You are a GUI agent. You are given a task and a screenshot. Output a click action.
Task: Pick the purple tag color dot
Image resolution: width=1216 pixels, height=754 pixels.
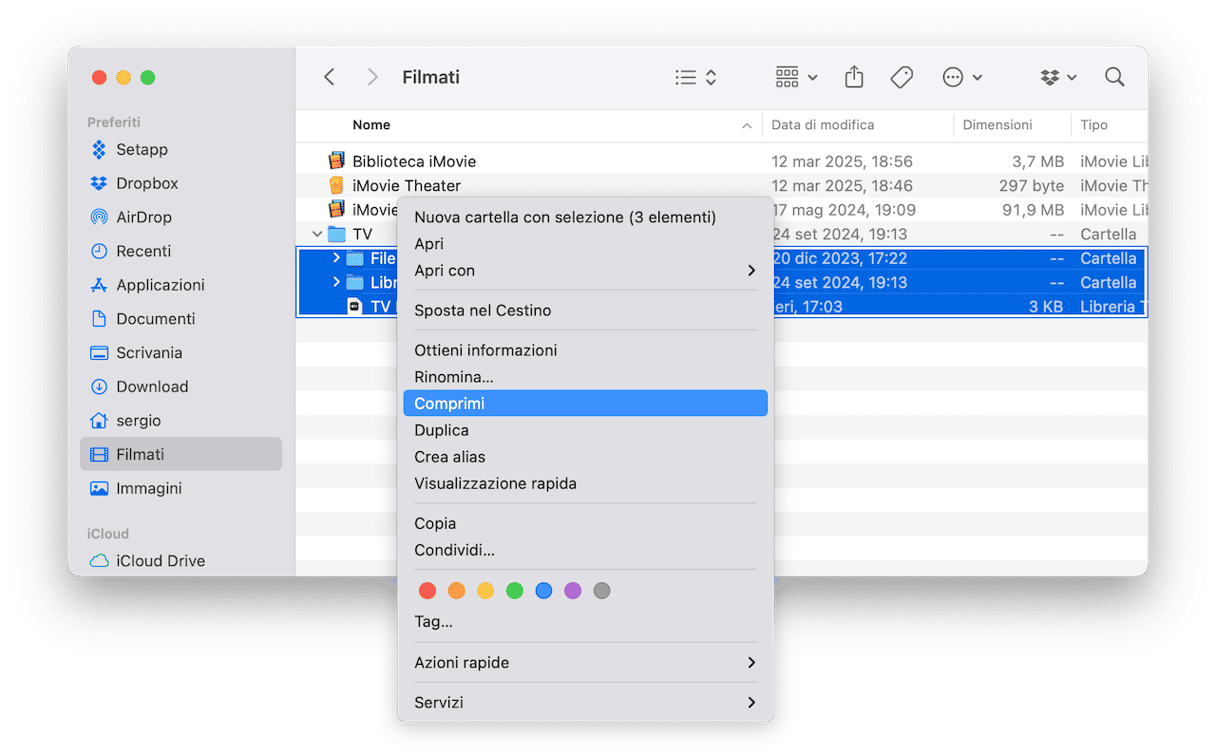(572, 591)
